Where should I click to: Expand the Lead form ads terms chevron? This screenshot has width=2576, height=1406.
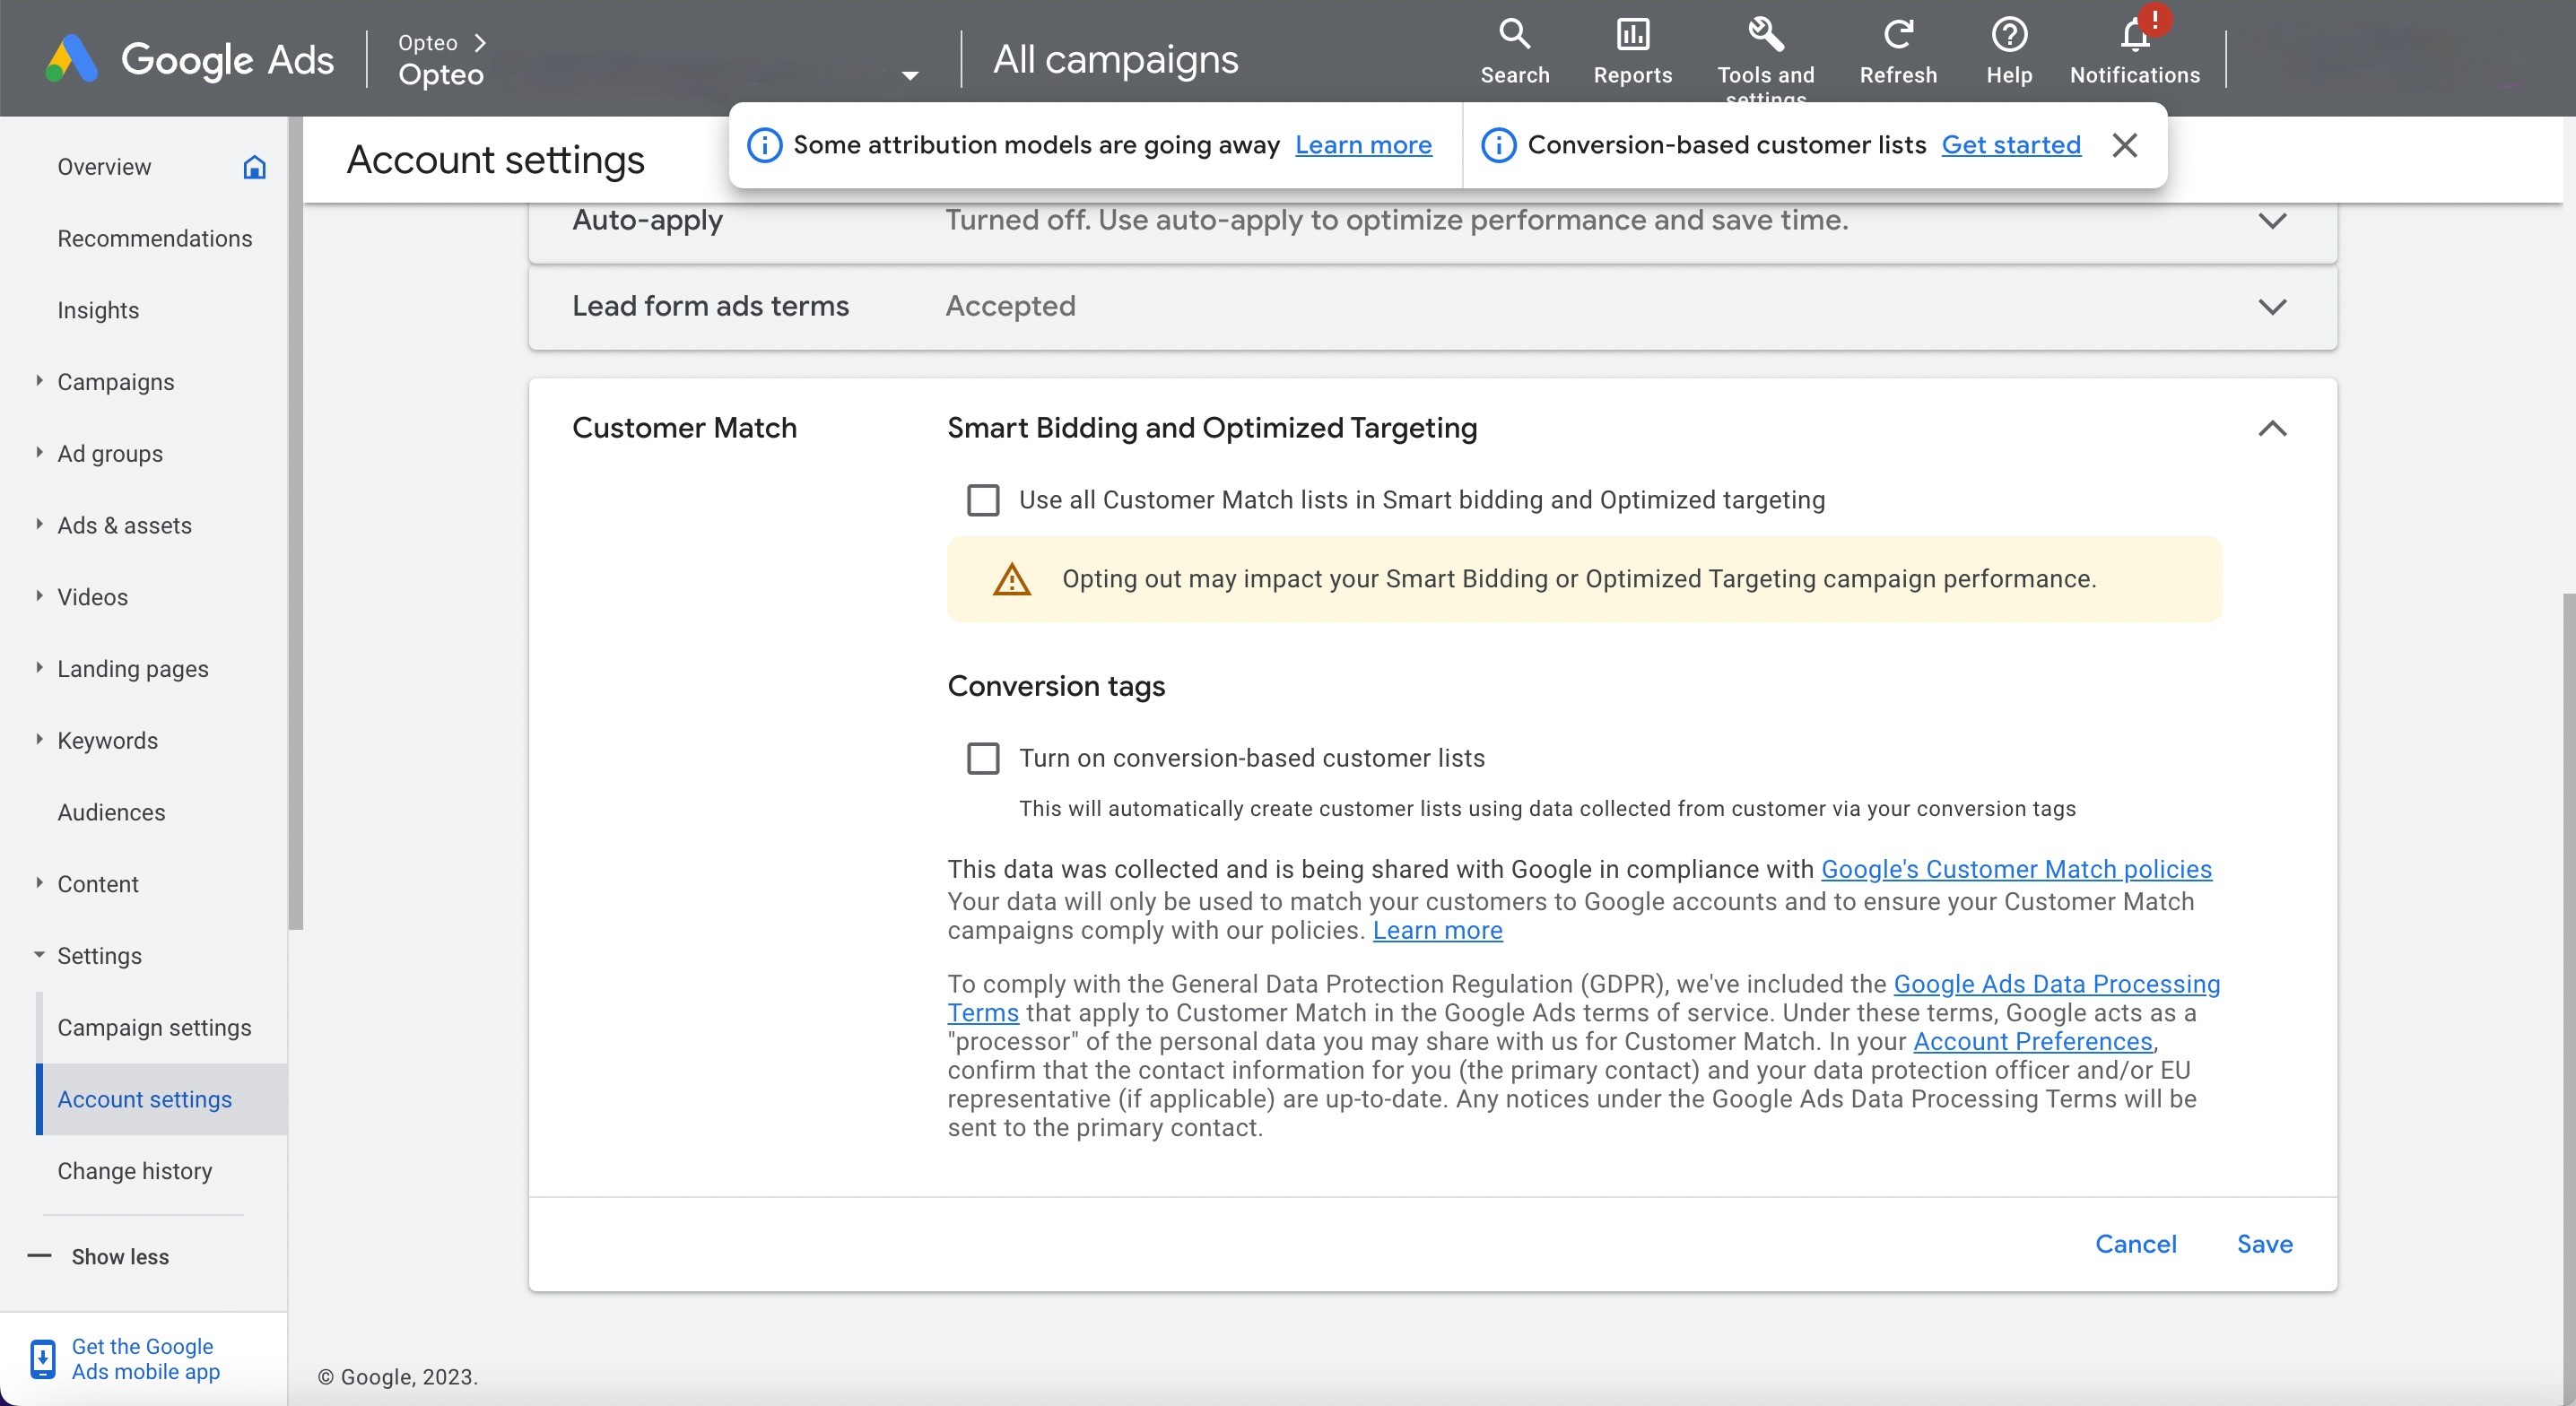tap(2272, 306)
